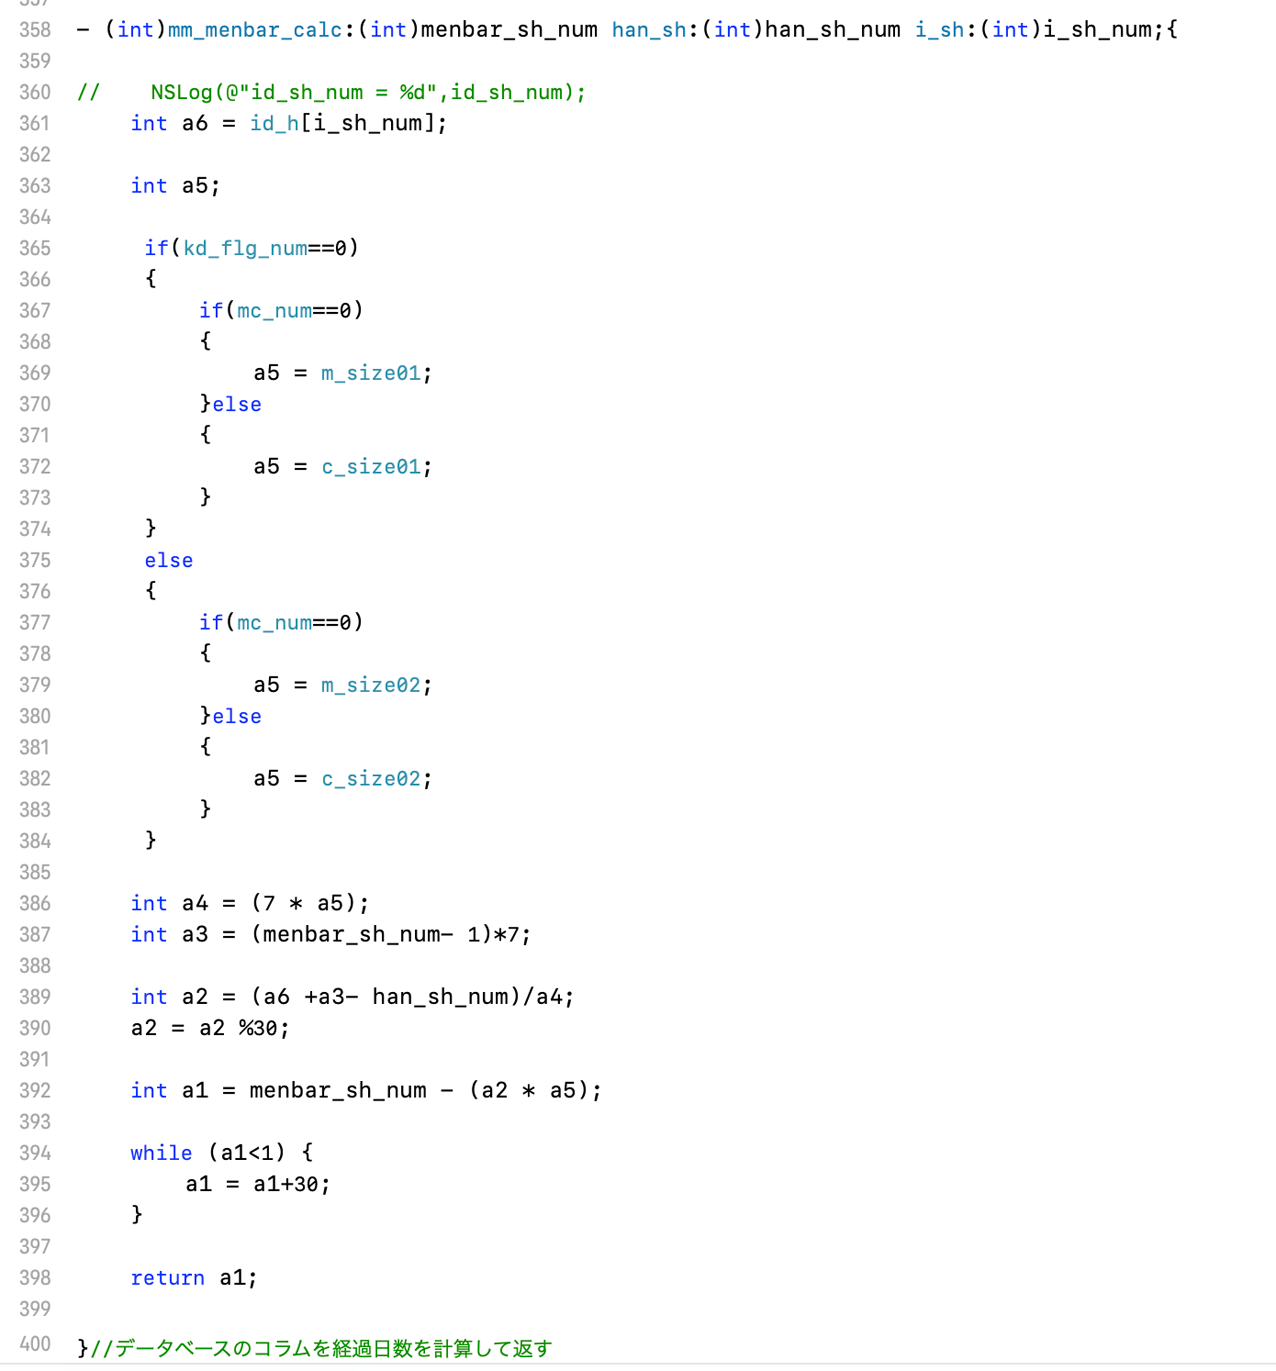This screenshot has height=1371, width=1276.
Task: Place cursor on the commented NSLog line
Action: [367, 92]
